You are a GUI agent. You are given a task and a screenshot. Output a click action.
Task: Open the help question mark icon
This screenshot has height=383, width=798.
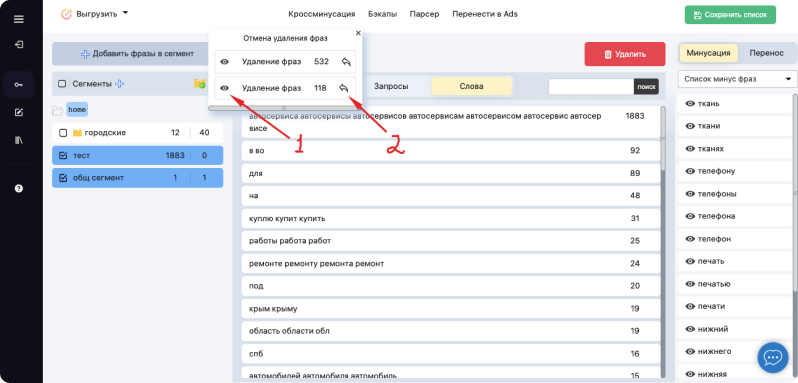click(19, 188)
